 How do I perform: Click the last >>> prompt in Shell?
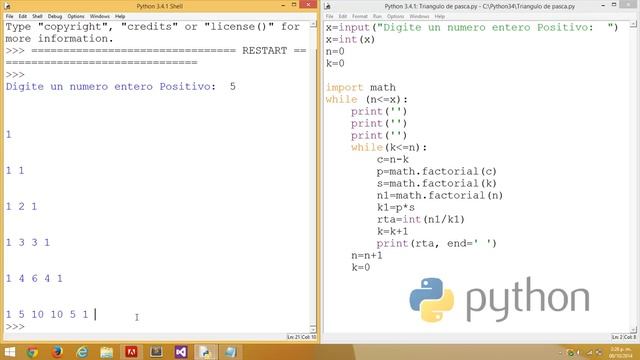[x=15, y=327]
